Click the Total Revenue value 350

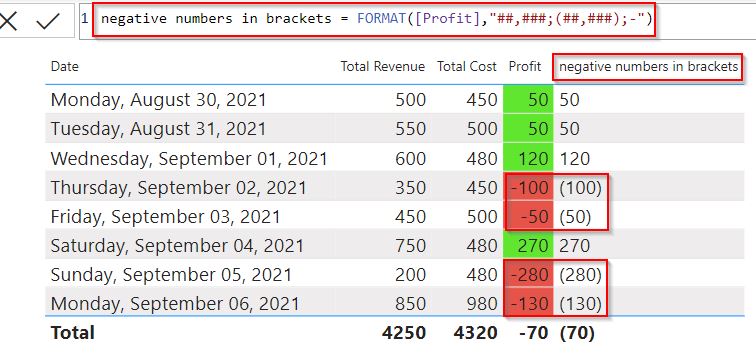[410, 188]
